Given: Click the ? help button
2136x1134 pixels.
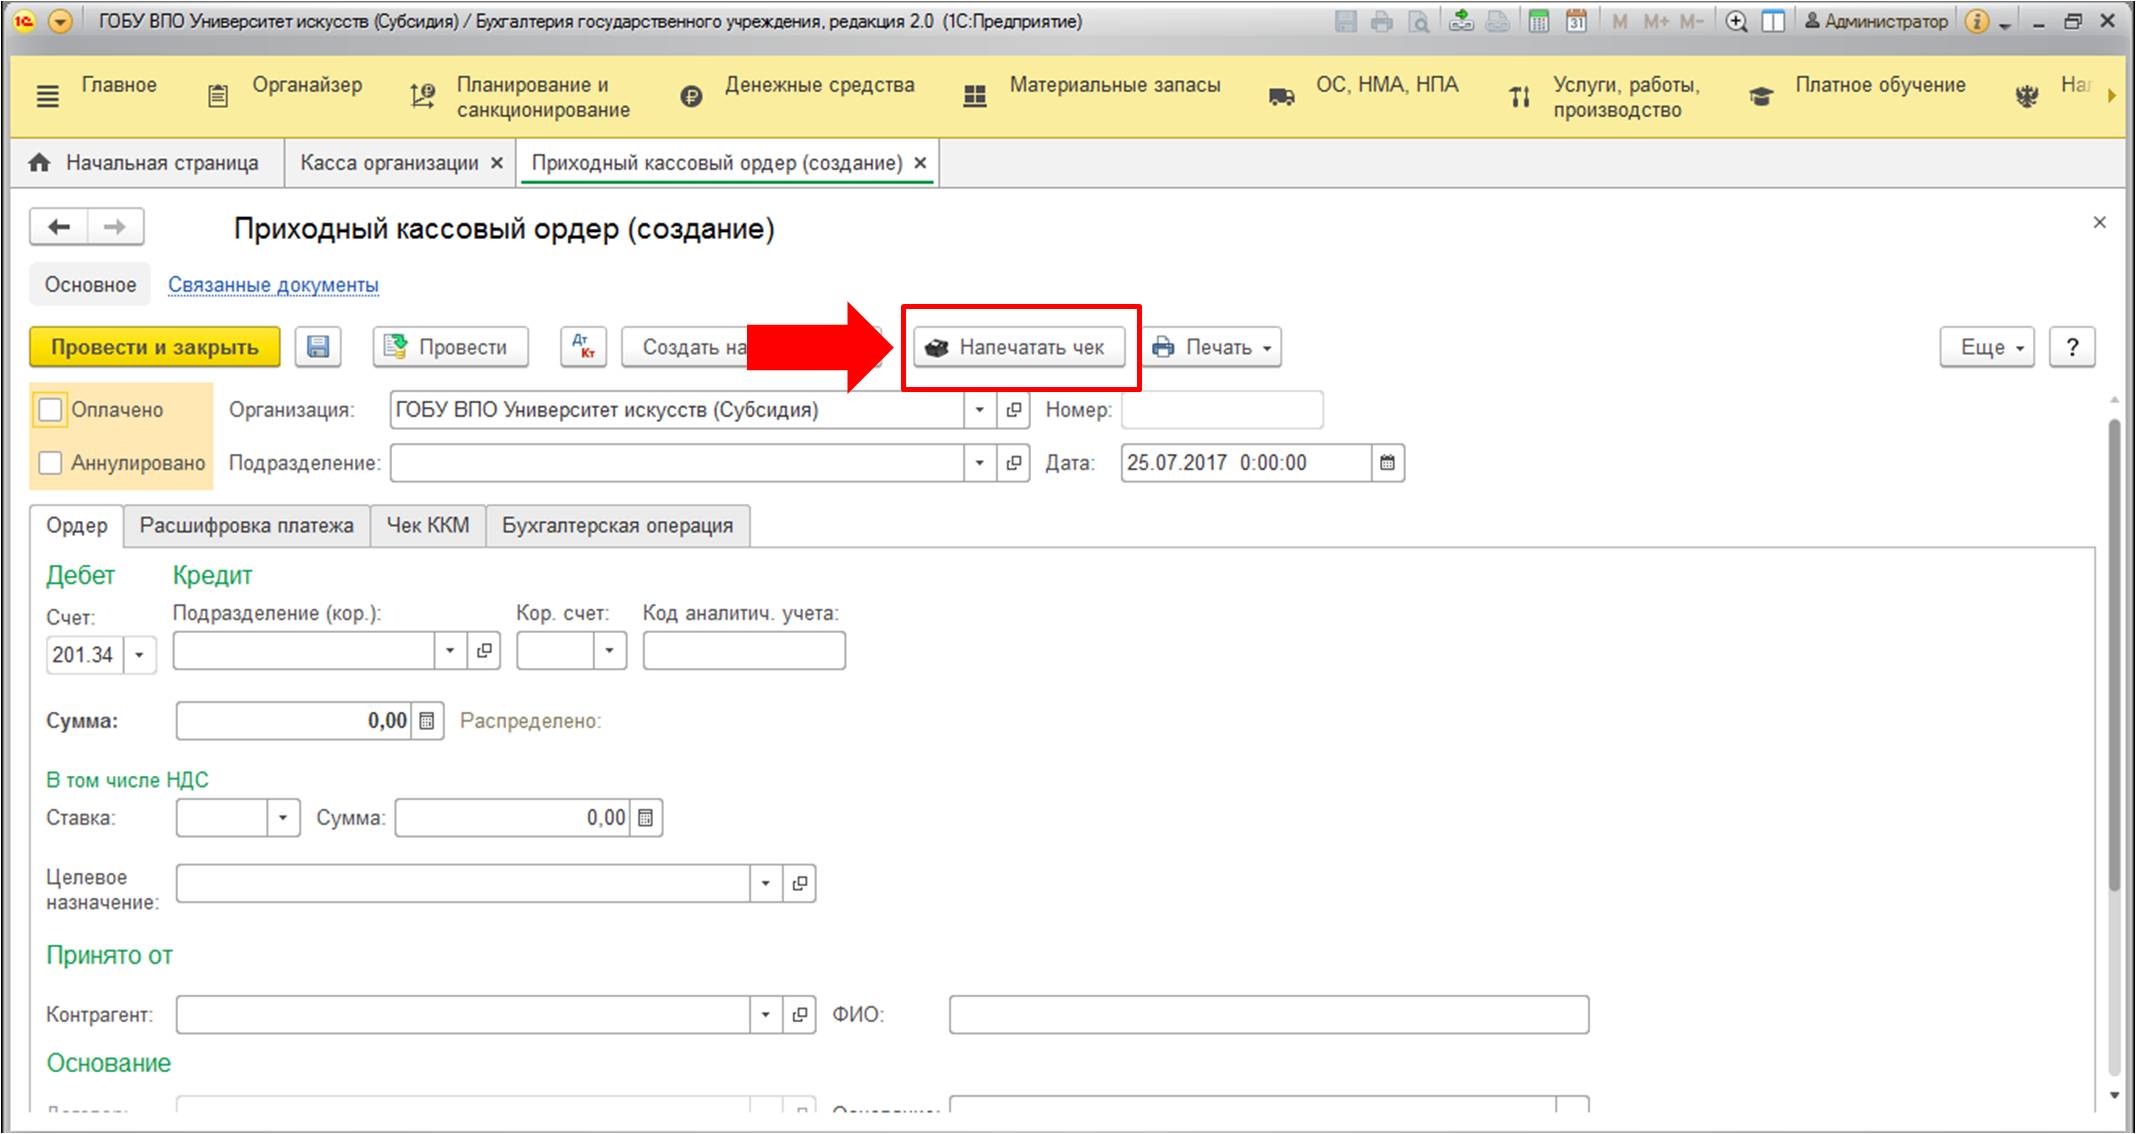Looking at the screenshot, I should pyautogui.click(x=2072, y=347).
